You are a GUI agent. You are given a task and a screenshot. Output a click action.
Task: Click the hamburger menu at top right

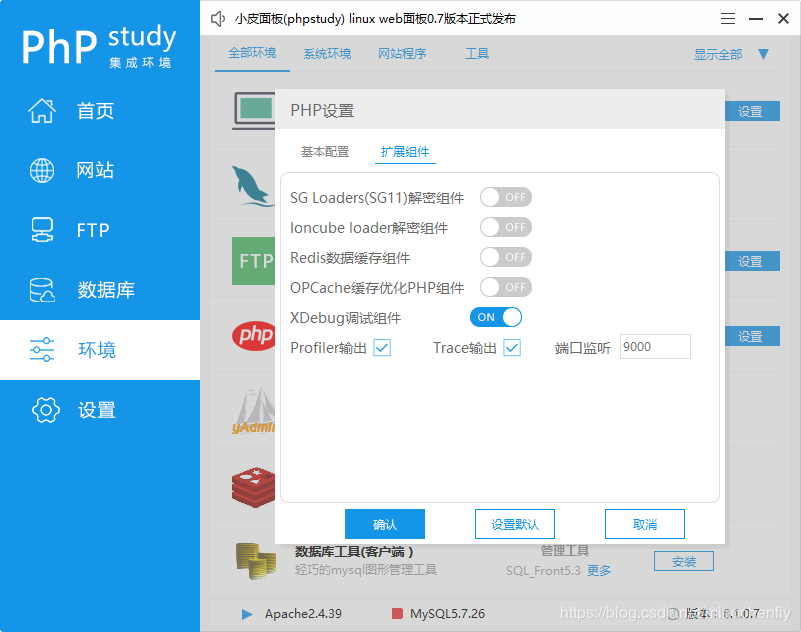[x=728, y=17]
